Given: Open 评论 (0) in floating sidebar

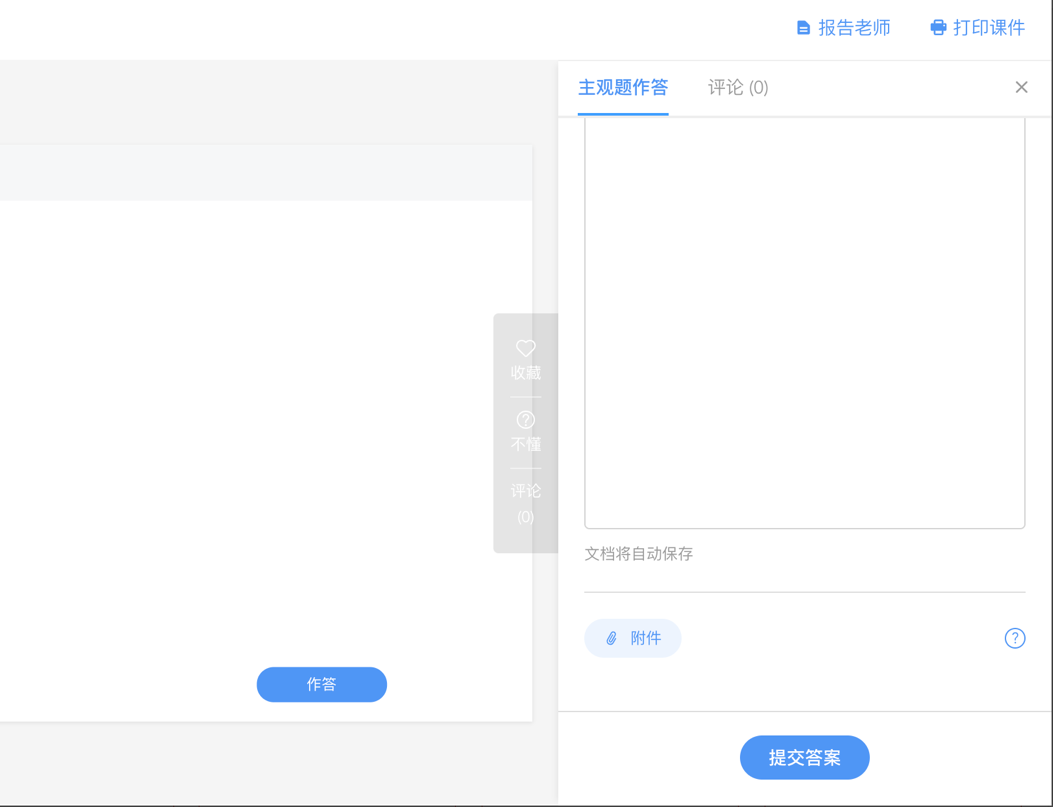Looking at the screenshot, I should (x=525, y=504).
